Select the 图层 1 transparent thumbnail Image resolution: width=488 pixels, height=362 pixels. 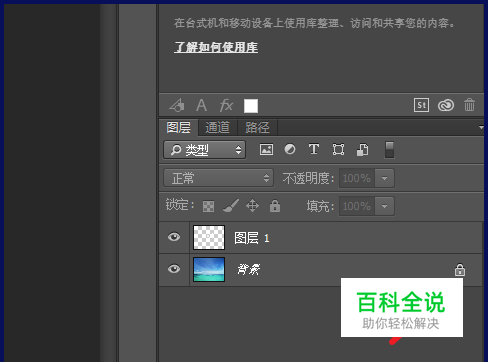pos(209,237)
